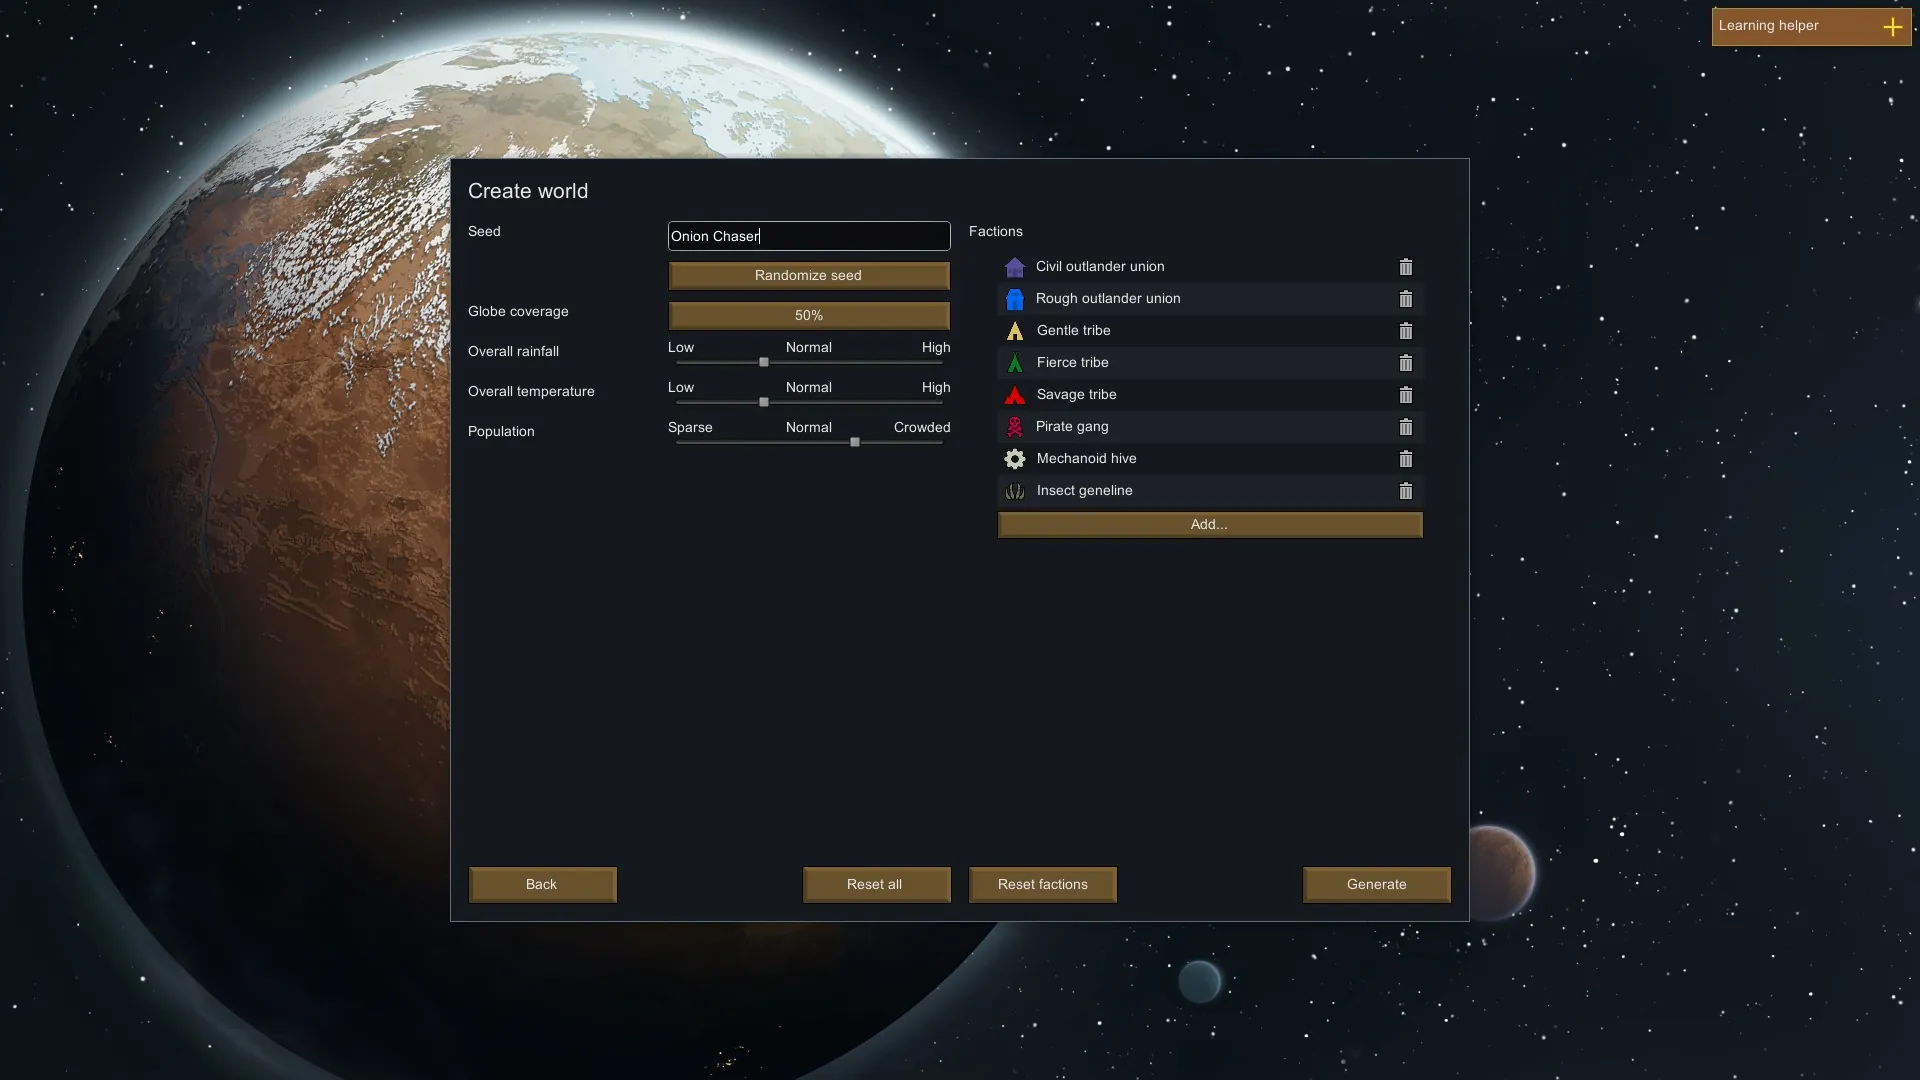Remove Insect geneline with trash icon
Screen dimensions: 1920x1080
[1405, 491]
